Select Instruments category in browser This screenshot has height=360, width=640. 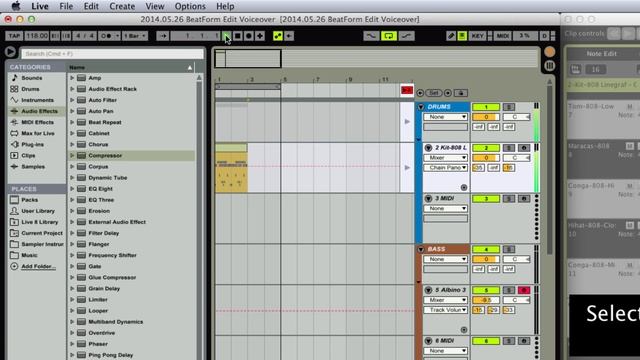[37, 100]
